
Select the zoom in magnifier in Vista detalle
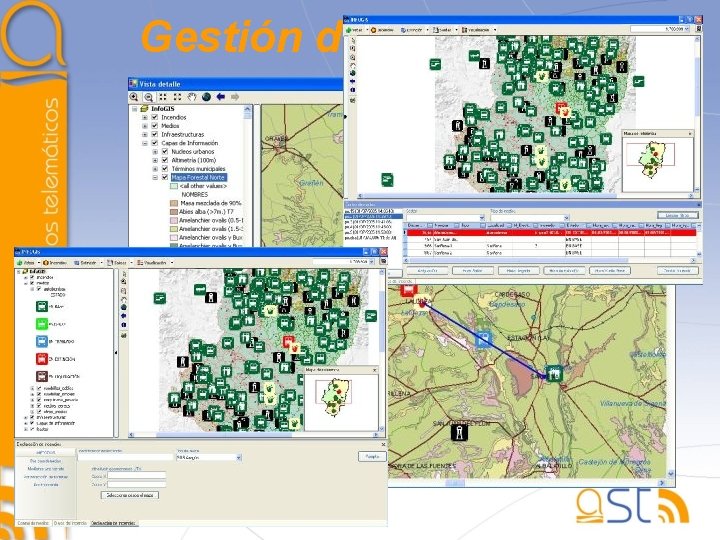point(134,97)
